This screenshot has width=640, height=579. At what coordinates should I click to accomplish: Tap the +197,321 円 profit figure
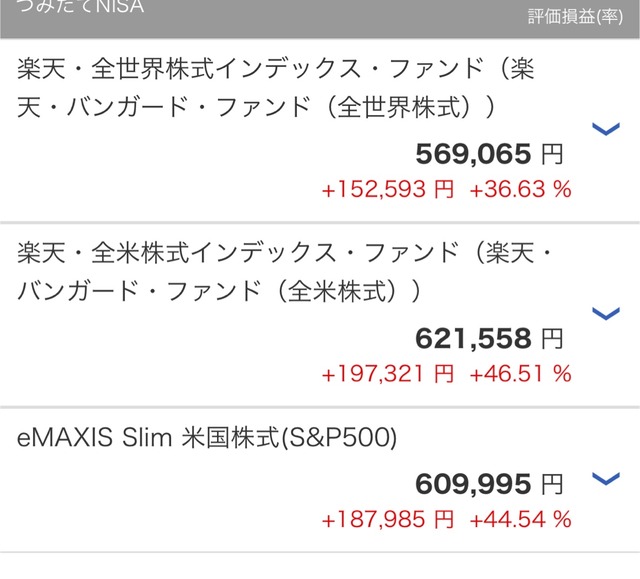click(x=387, y=374)
